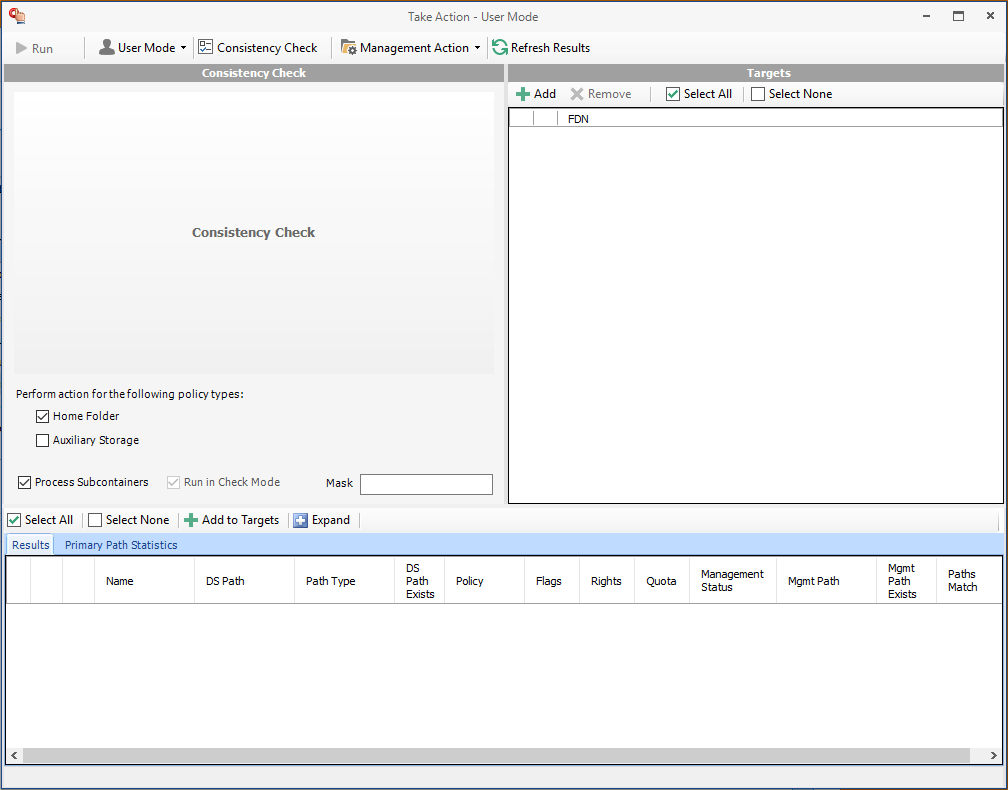Click the Refresh Results green arrows icon
Viewport: 1008px width, 790px height.
(x=500, y=48)
